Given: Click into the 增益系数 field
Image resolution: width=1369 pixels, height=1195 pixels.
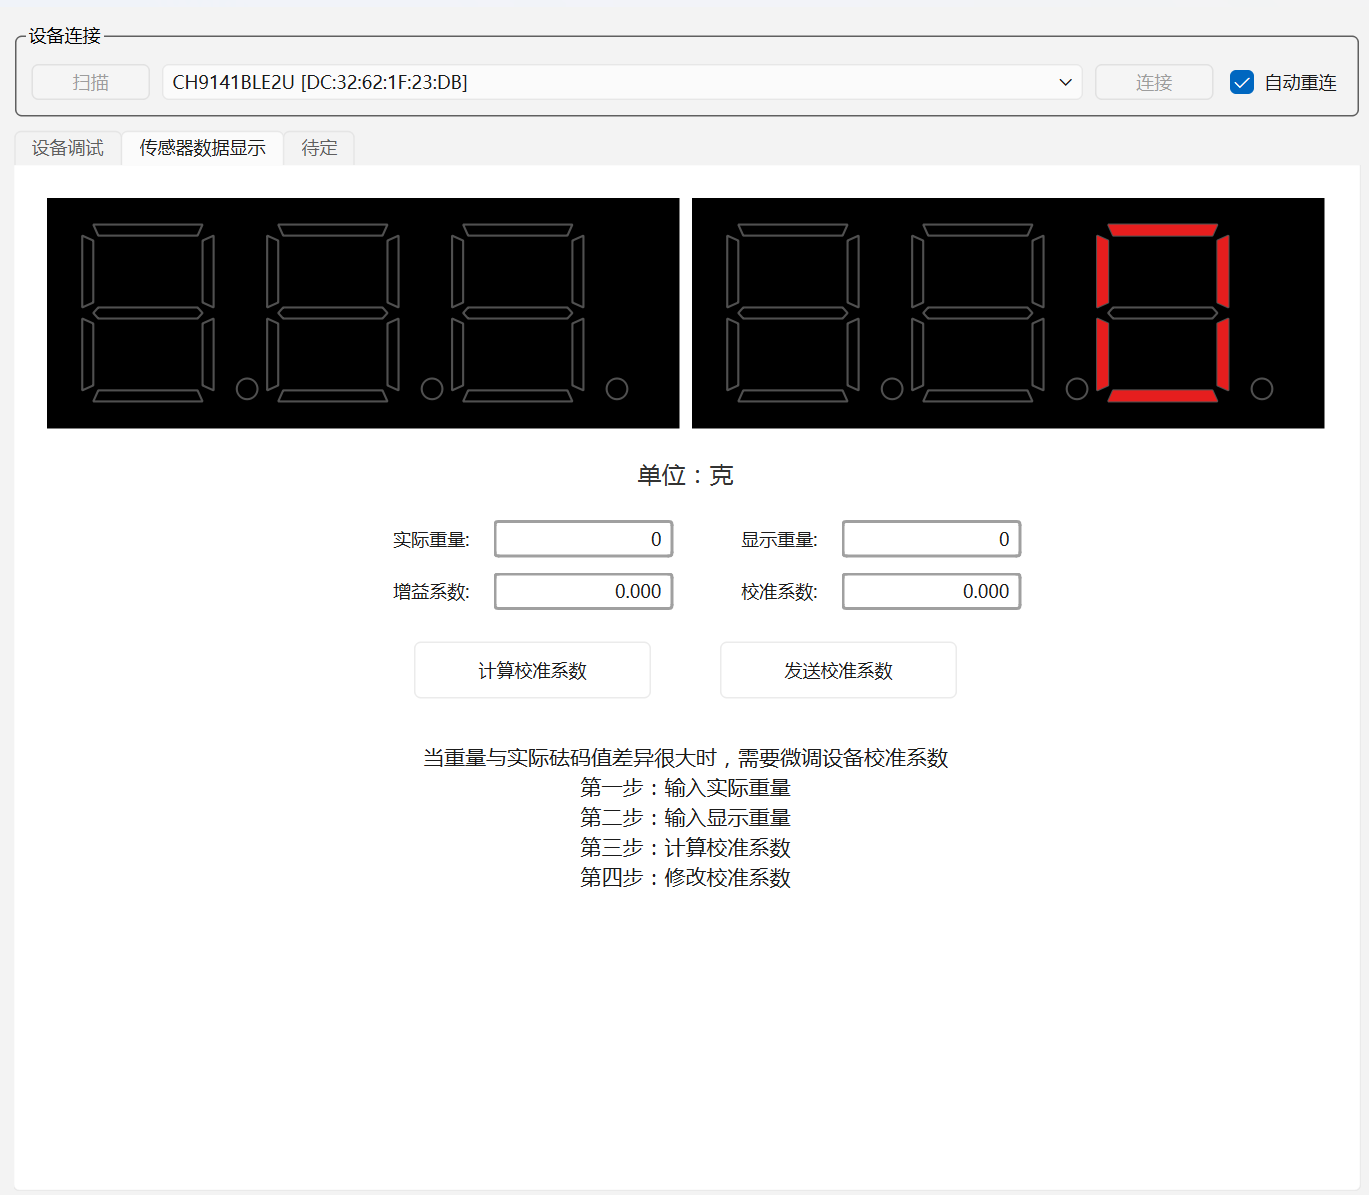Looking at the screenshot, I should coord(584,591).
